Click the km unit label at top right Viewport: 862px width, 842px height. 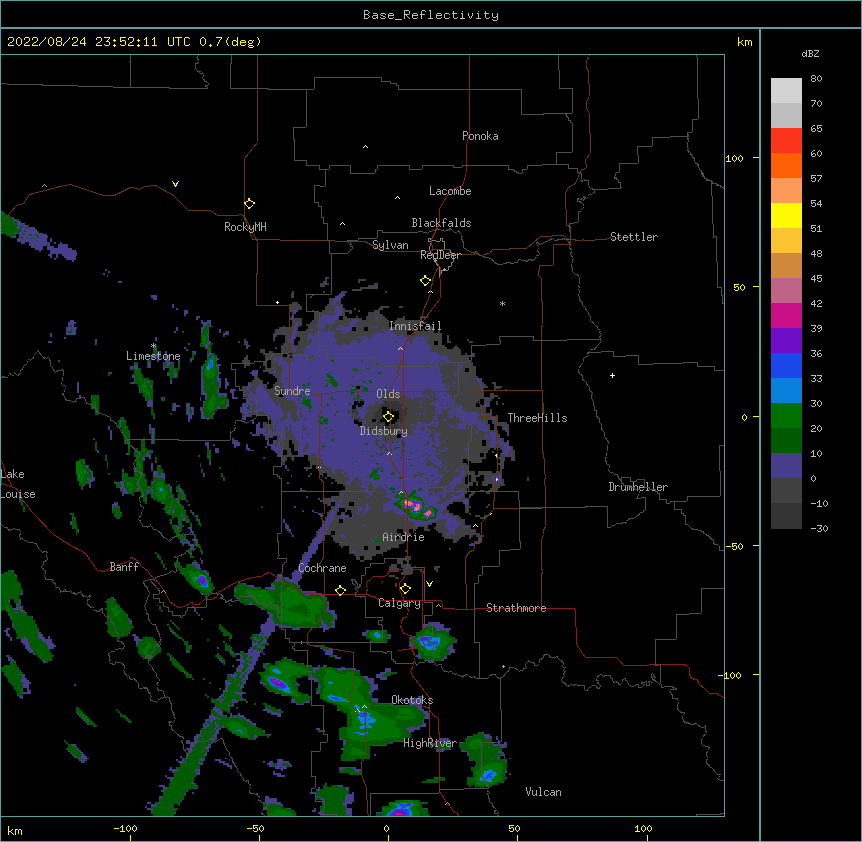(744, 42)
